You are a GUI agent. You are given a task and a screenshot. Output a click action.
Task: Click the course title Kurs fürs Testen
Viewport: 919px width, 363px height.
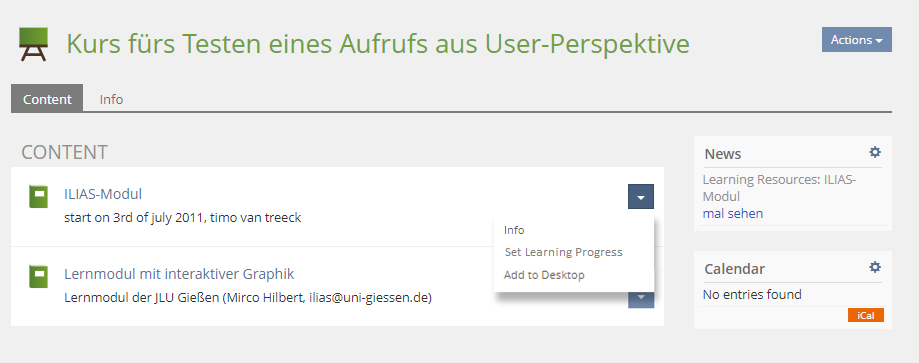(x=378, y=43)
